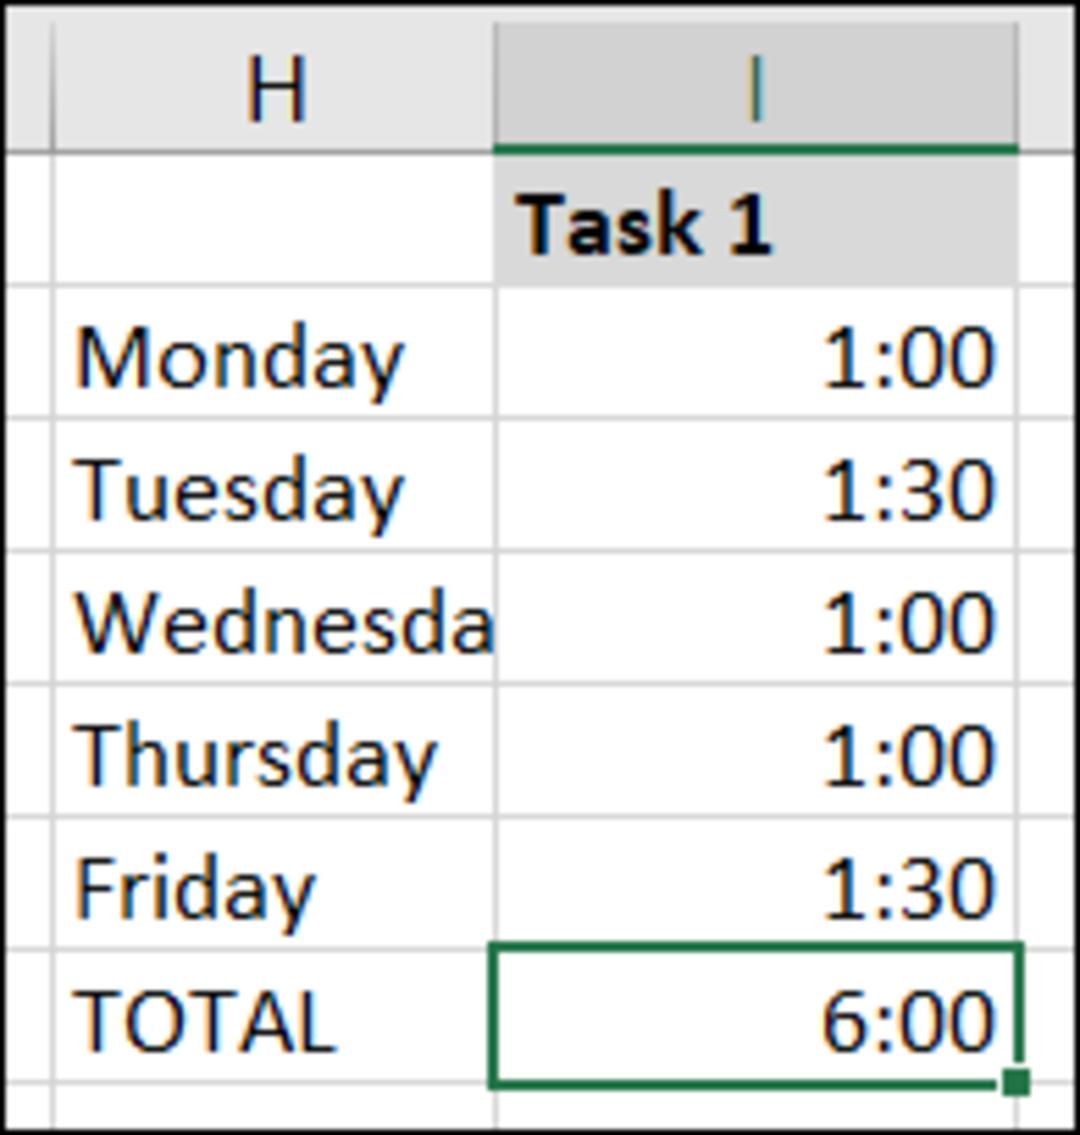Select the TOTAL label cell
This screenshot has height=1135, width=1080.
tap(274, 1016)
